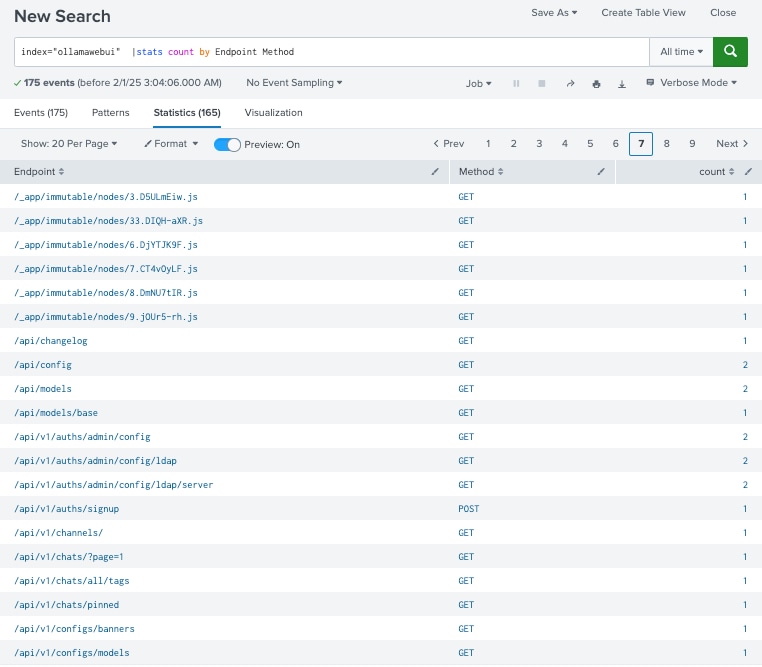Click count value for /api/models row
Screen dimensions: 762x667
745,389
